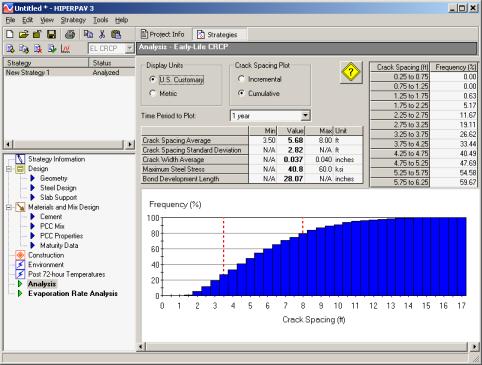This screenshot has height=365, width=482.
Task: Open Steel Design in the tree
Action: pos(58,188)
